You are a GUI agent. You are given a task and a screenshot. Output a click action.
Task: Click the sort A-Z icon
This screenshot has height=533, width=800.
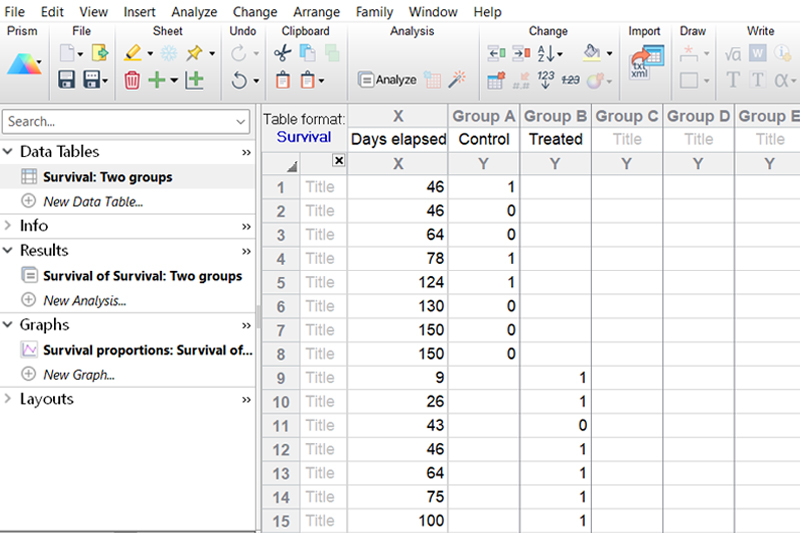[549, 53]
